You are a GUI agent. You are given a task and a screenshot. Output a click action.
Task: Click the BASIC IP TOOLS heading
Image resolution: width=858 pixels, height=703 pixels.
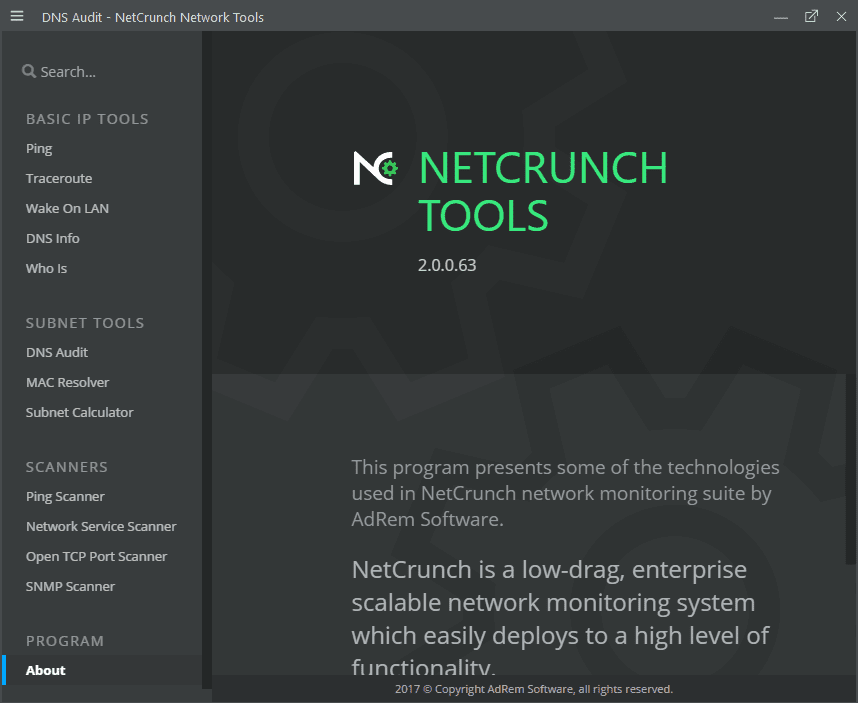pos(87,119)
